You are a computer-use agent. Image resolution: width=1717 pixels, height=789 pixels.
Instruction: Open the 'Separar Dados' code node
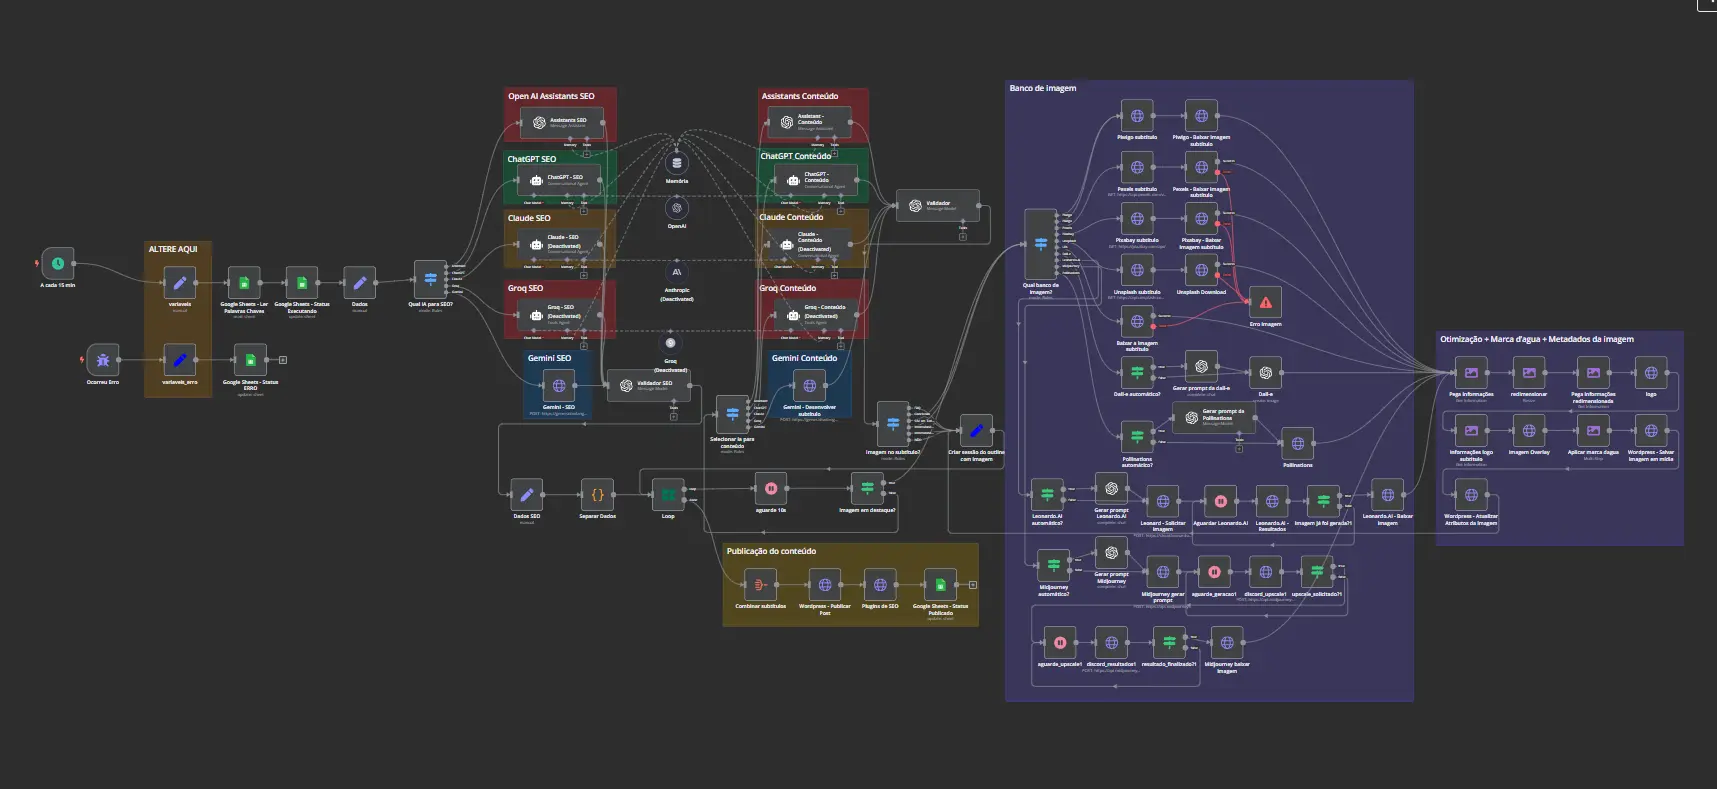tap(597, 495)
